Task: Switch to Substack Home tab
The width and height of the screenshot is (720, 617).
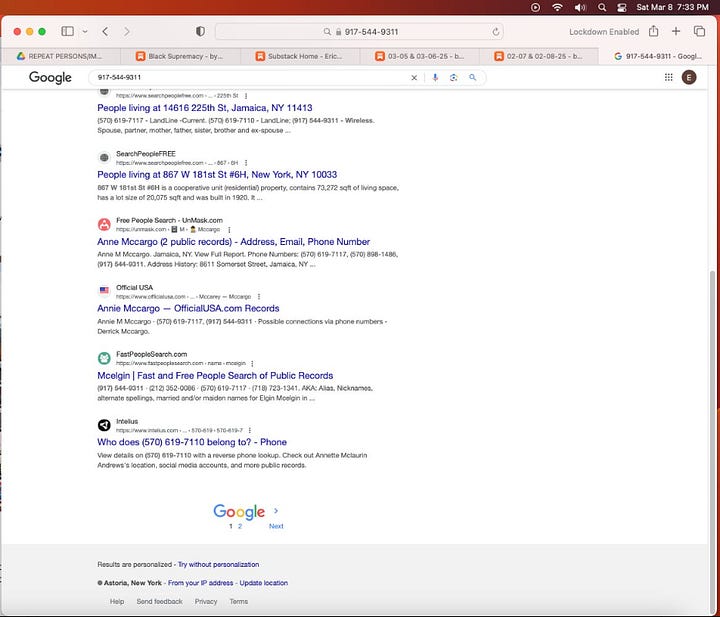Action: [300, 56]
